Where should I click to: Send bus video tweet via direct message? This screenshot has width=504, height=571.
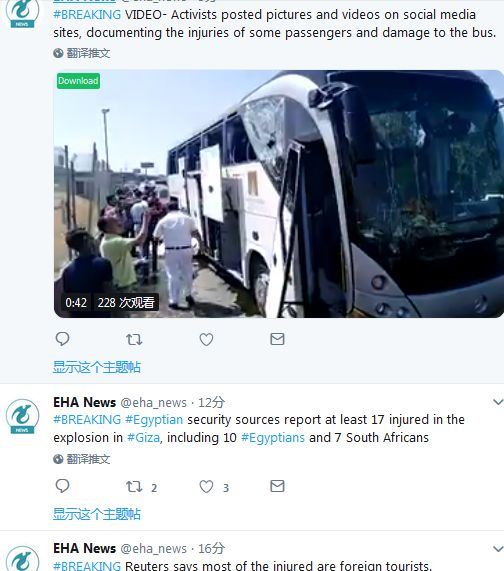point(277,339)
